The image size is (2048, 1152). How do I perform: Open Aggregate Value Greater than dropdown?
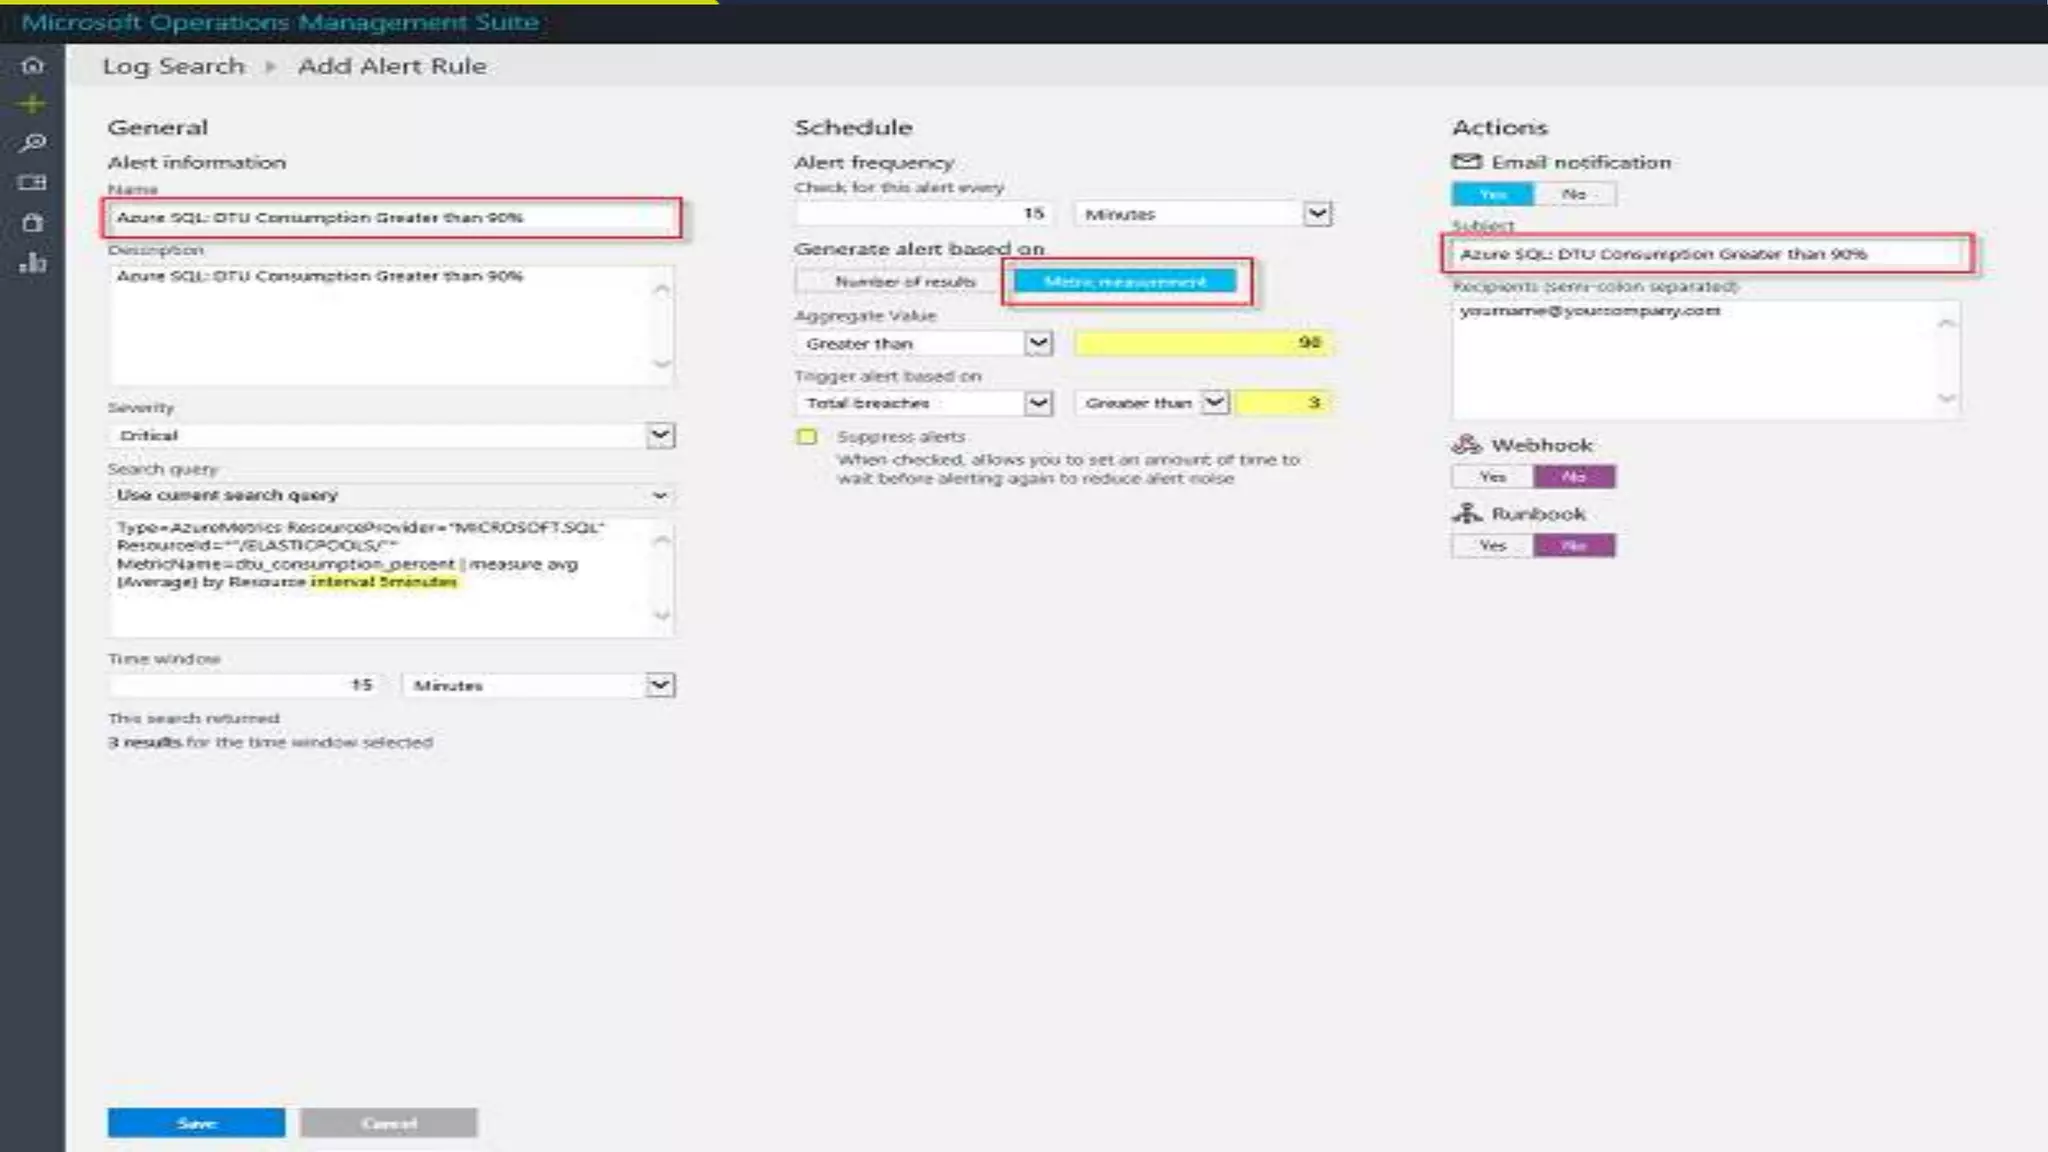click(925, 343)
